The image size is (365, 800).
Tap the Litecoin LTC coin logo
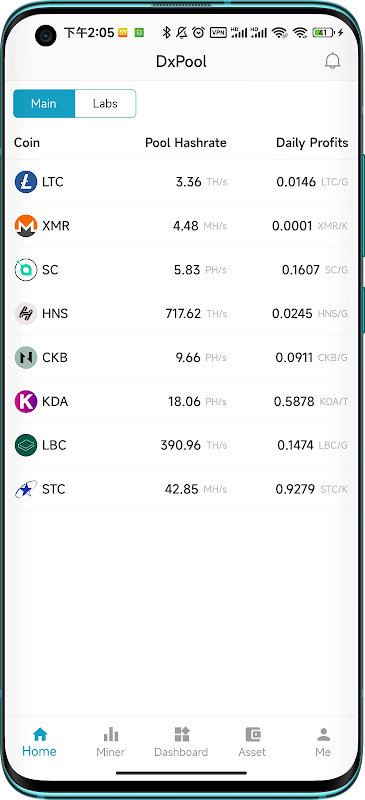26,182
